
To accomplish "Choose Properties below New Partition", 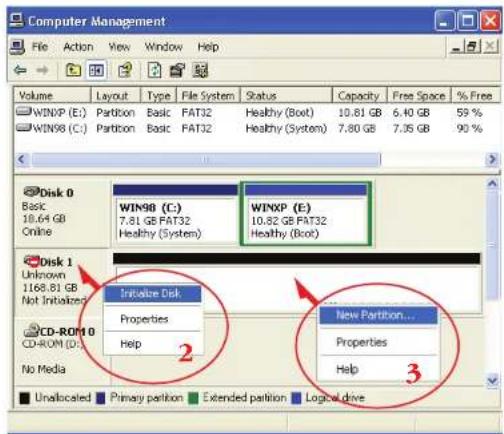I will coord(378,342).
